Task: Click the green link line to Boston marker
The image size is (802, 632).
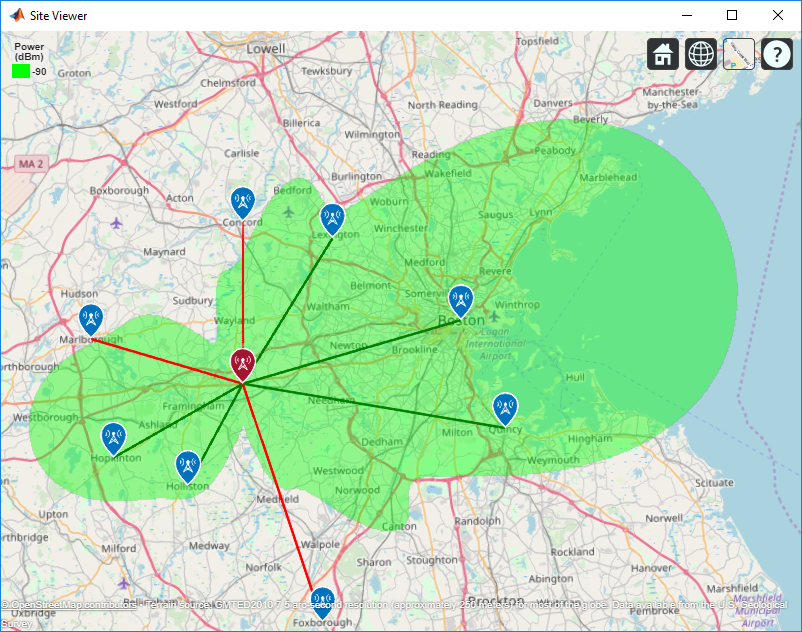Action: (353, 350)
